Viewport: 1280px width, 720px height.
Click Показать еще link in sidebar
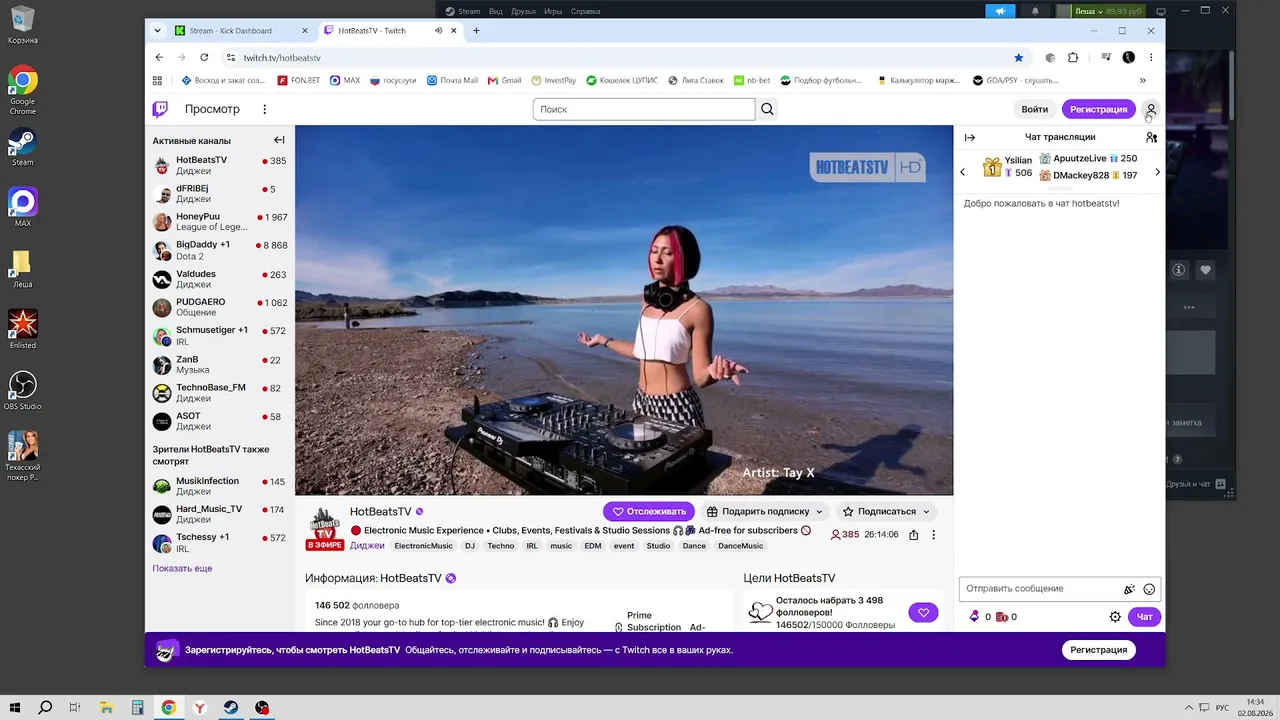point(182,568)
